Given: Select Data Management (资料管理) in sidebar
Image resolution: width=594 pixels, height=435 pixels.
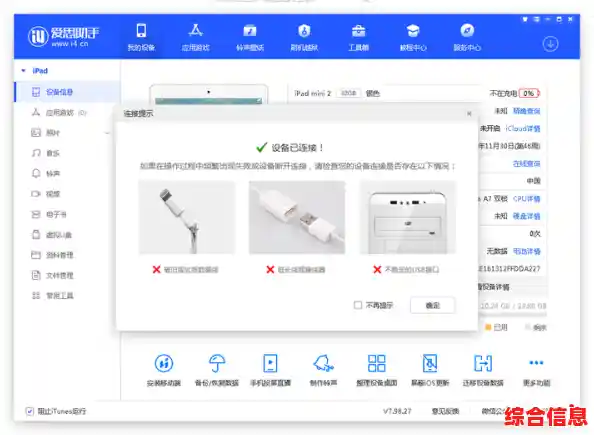Looking at the screenshot, I should pyautogui.click(x=67, y=255).
